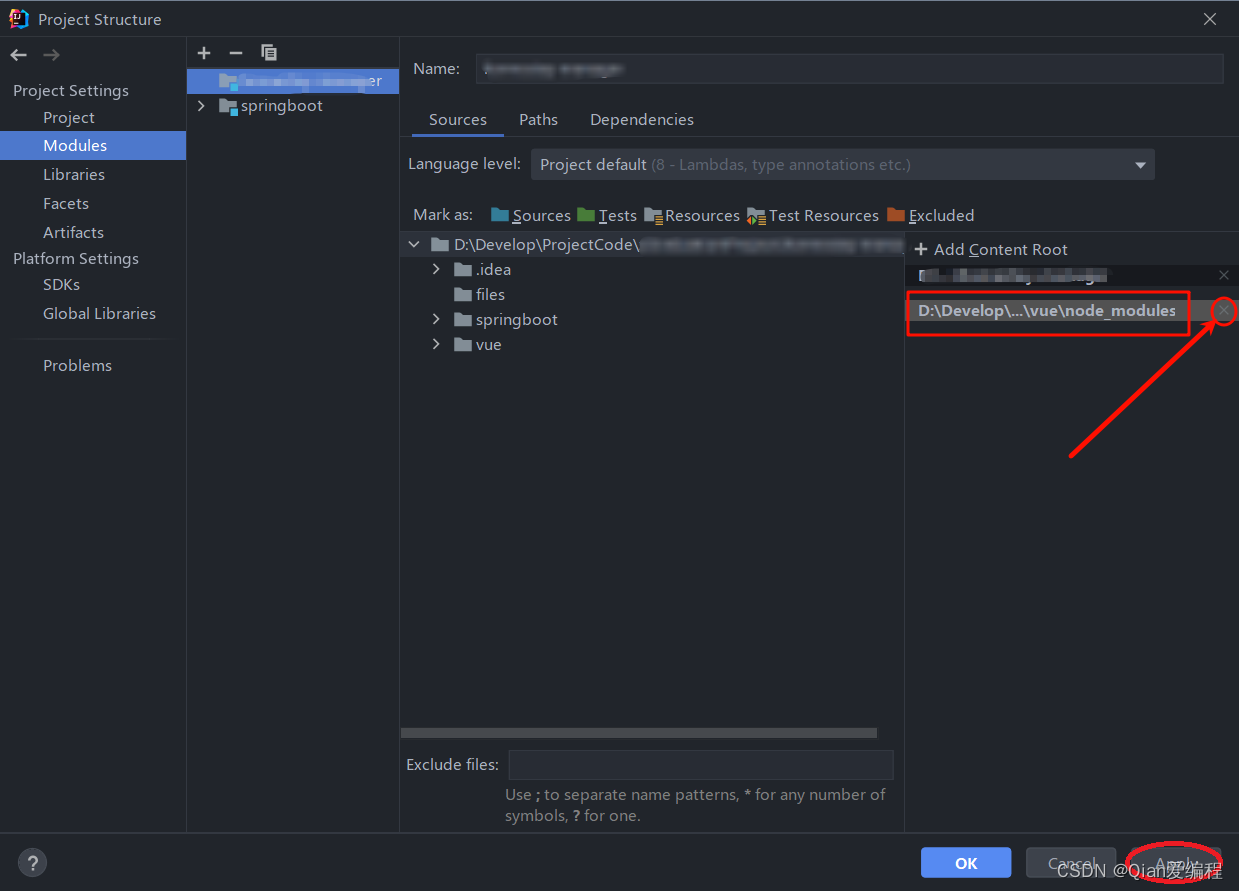Switch to the Dependencies tab
The height and width of the screenshot is (891, 1239).
[x=641, y=119]
